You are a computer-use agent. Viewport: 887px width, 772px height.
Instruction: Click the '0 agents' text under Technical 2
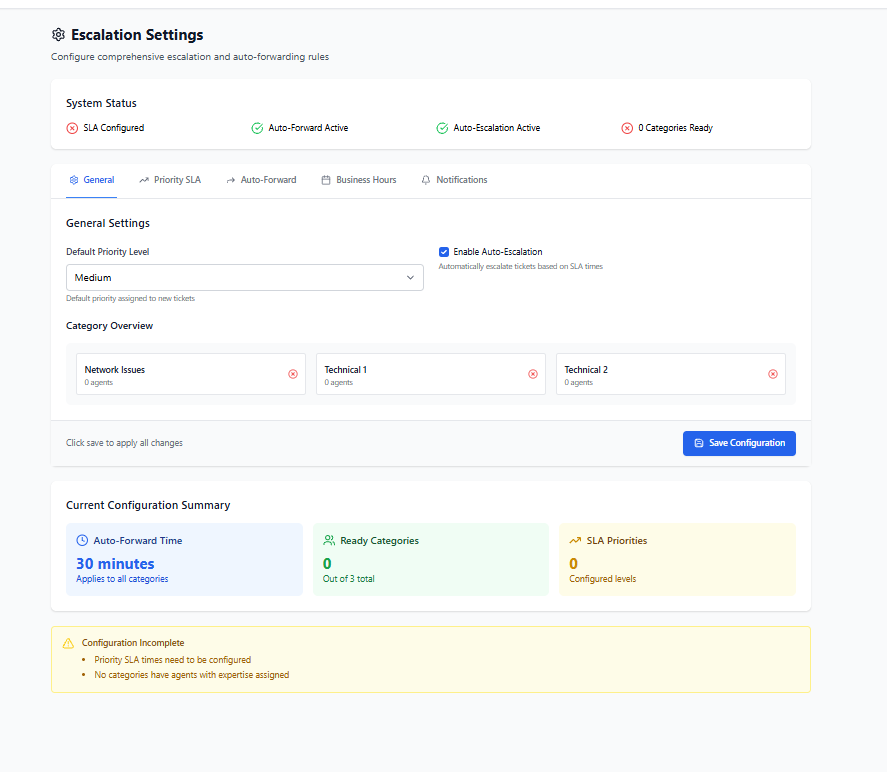tap(578, 383)
